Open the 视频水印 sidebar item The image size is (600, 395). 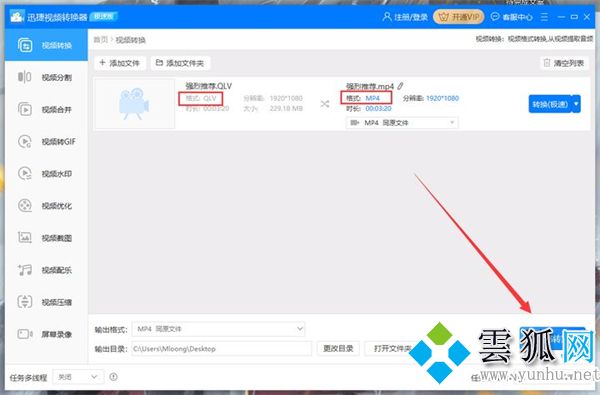(46, 174)
